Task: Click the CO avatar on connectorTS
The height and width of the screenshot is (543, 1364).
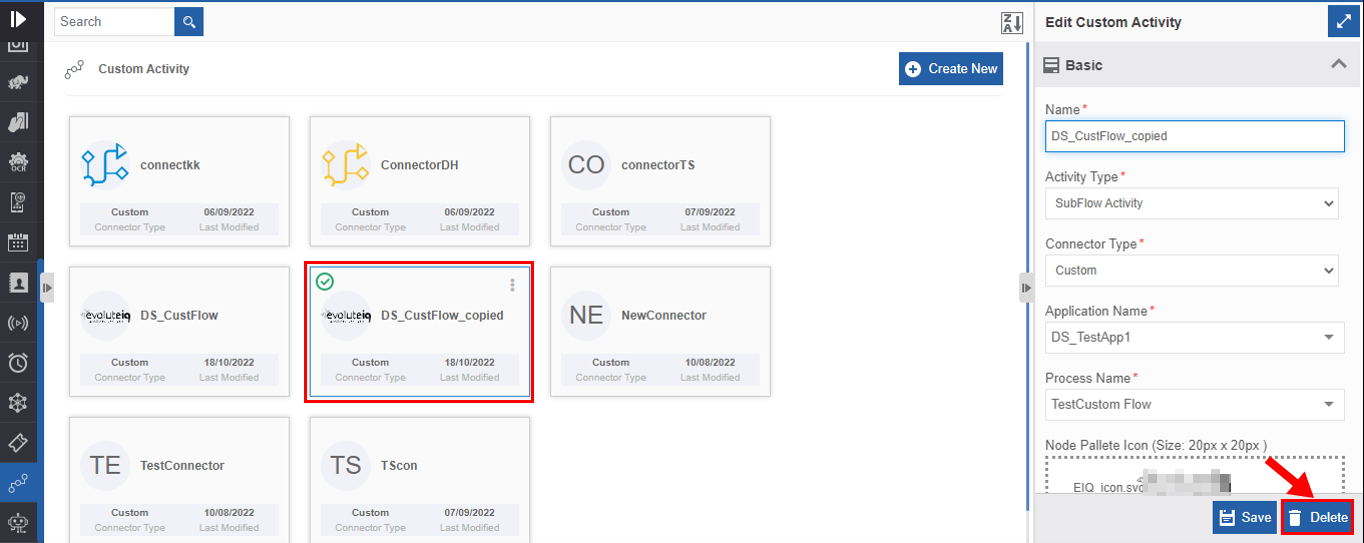Action: [x=586, y=165]
